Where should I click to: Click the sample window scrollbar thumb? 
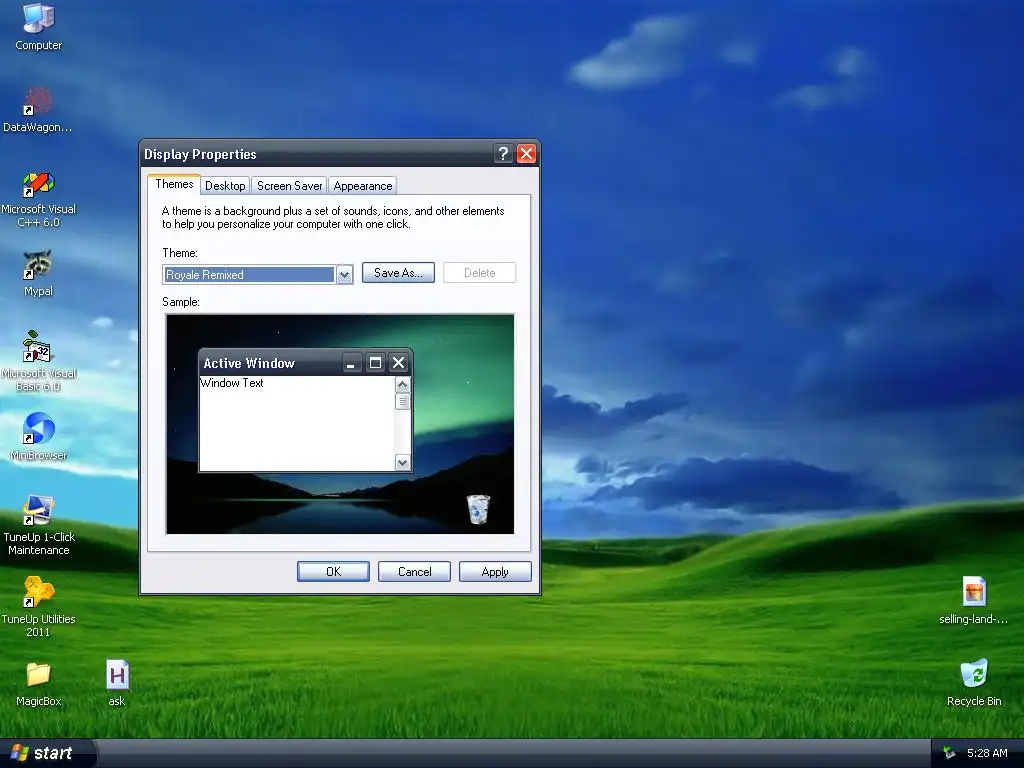coord(402,401)
